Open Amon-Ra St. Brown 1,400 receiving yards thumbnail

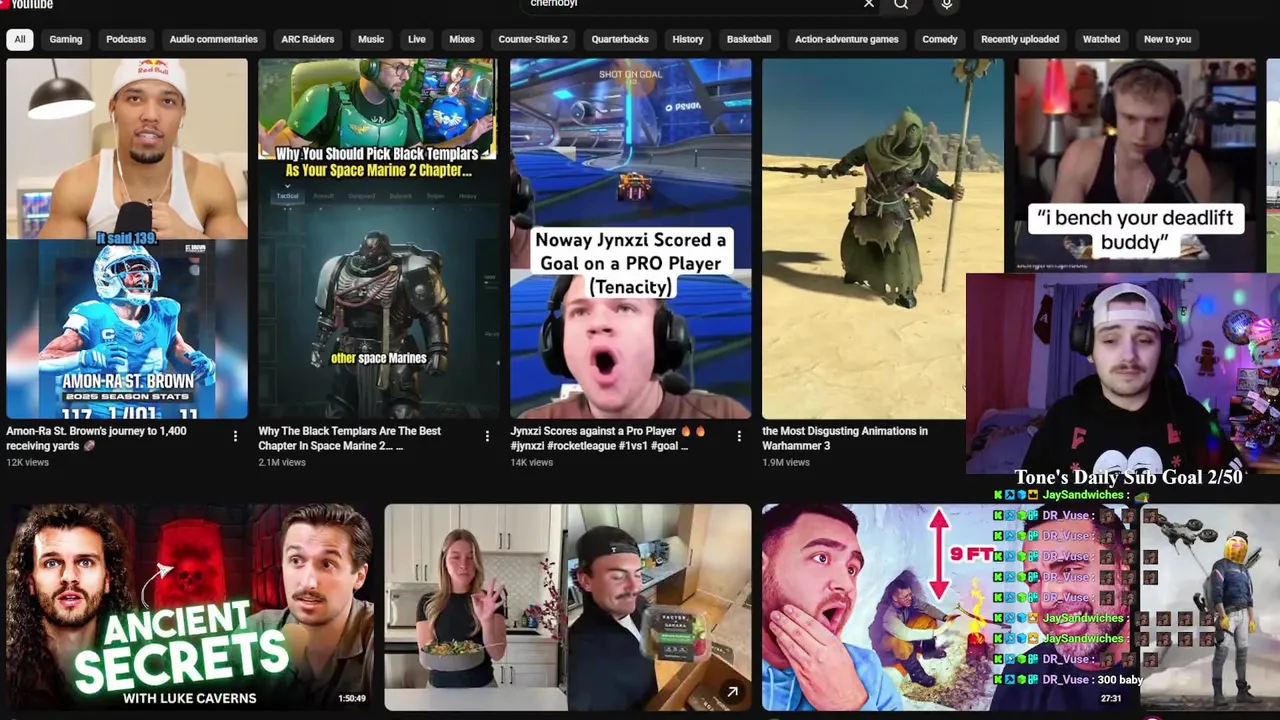[x=127, y=238]
